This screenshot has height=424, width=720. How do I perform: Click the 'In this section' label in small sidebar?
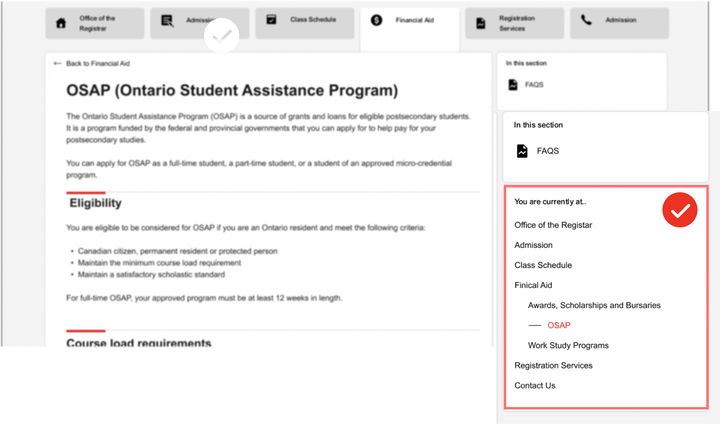click(x=526, y=63)
